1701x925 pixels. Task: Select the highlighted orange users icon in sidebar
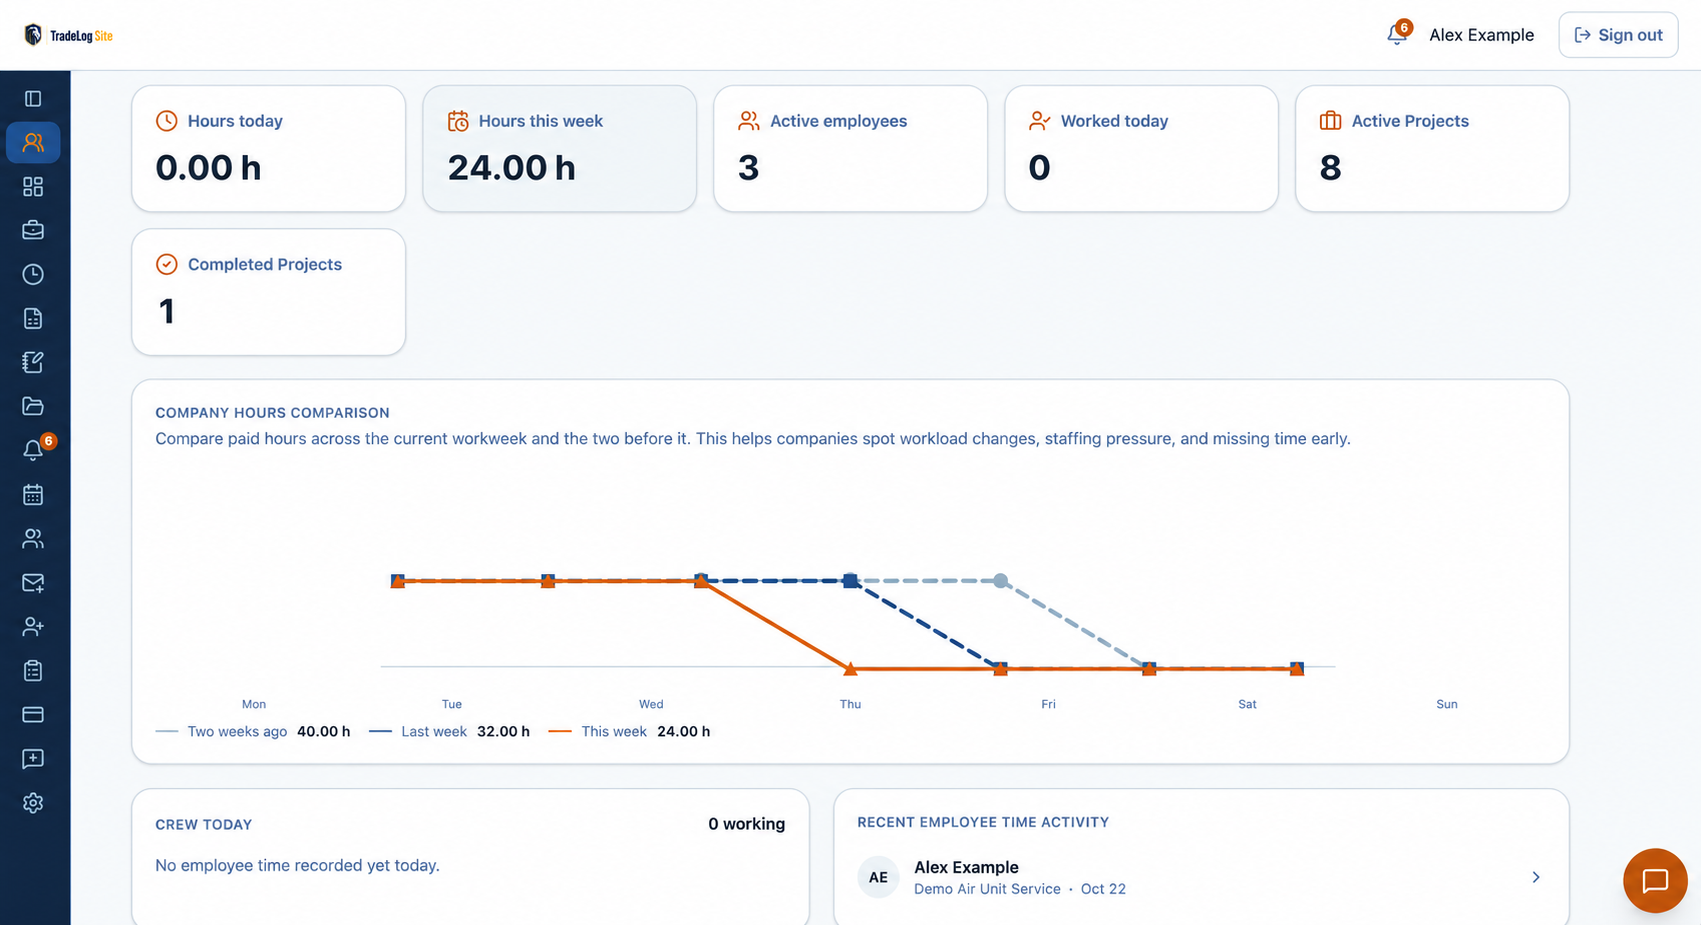(33, 142)
